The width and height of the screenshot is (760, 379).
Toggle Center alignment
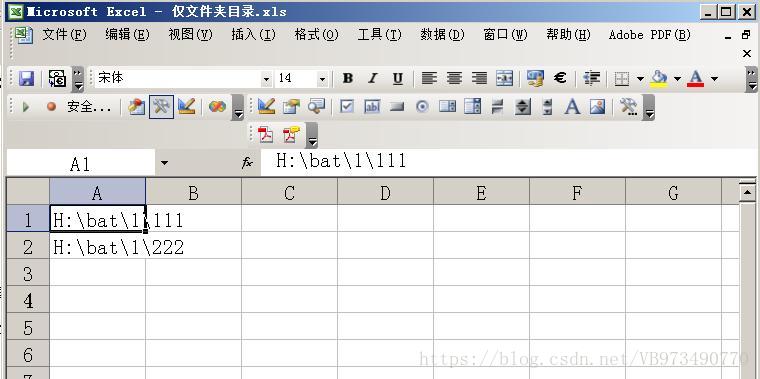point(454,78)
